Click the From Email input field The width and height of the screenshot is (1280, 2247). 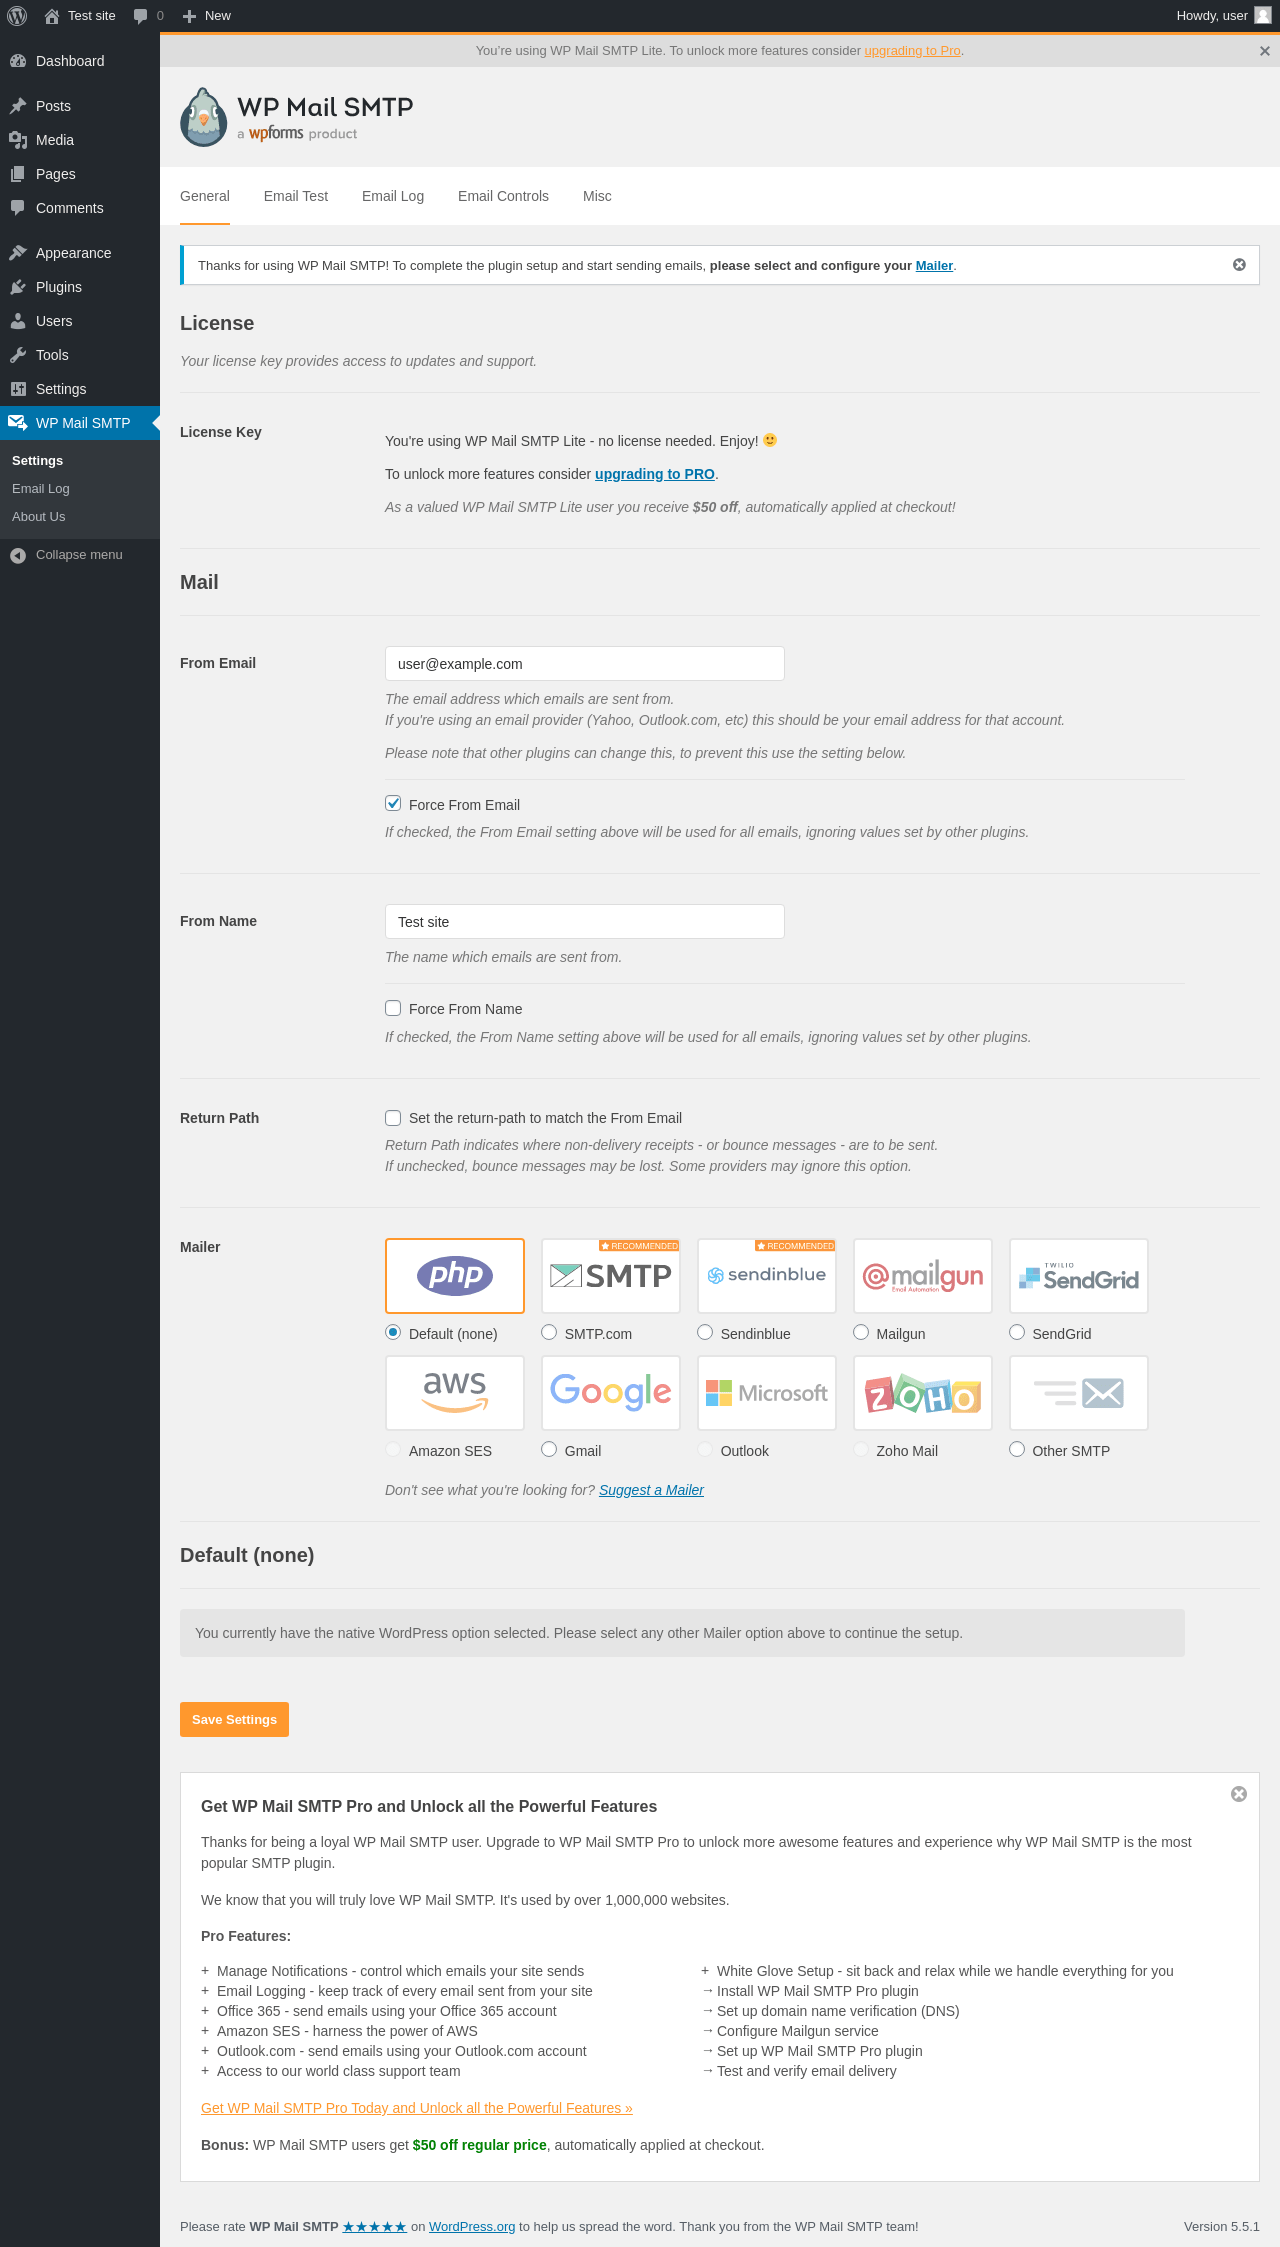pyautogui.click(x=584, y=664)
